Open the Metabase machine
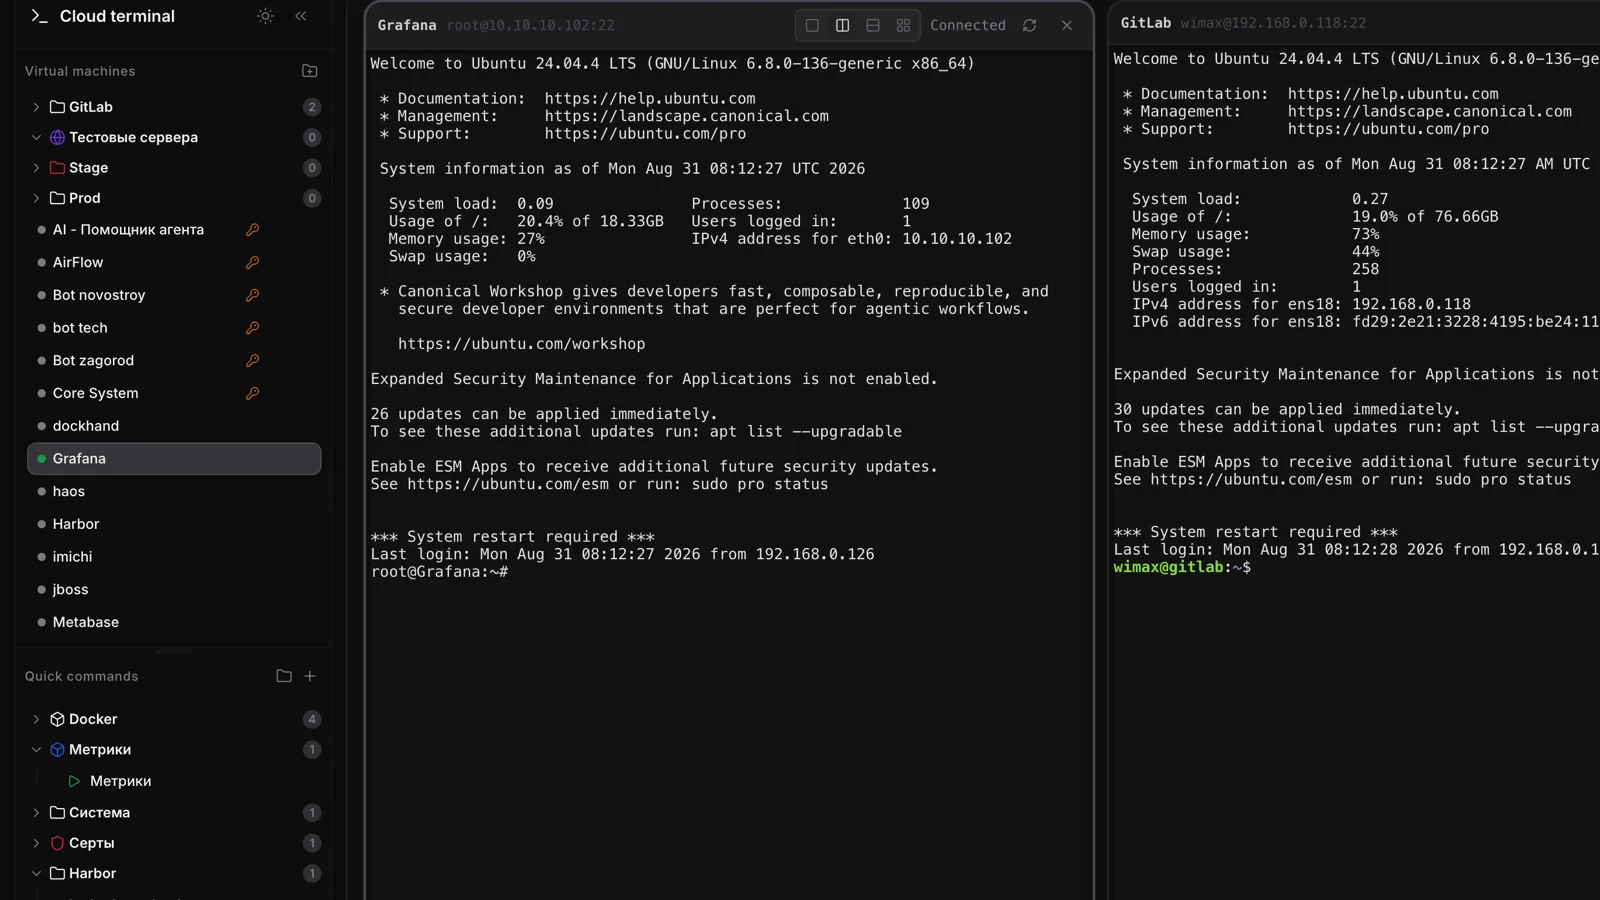The width and height of the screenshot is (1600, 900). pos(174,622)
